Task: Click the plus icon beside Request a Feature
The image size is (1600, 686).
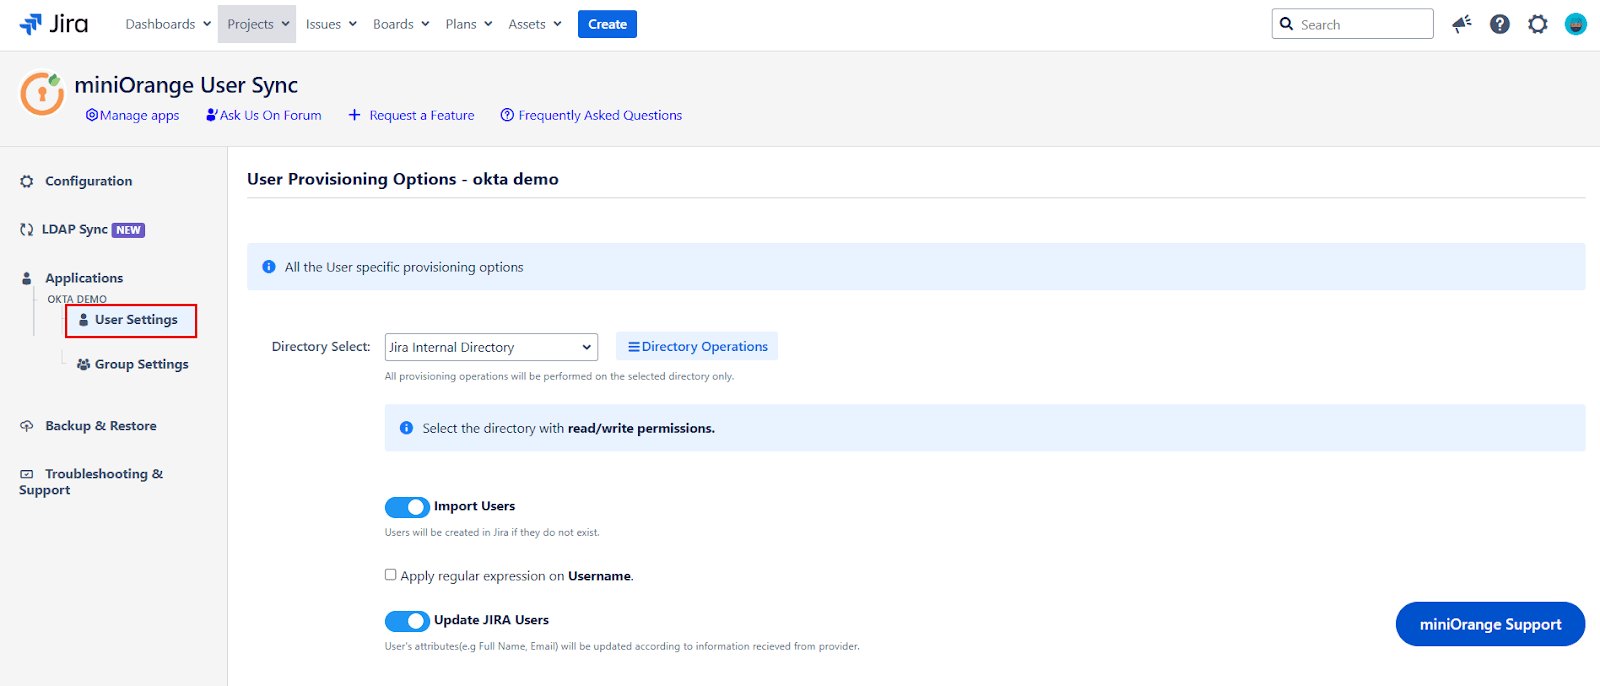Action: click(x=354, y=115)
